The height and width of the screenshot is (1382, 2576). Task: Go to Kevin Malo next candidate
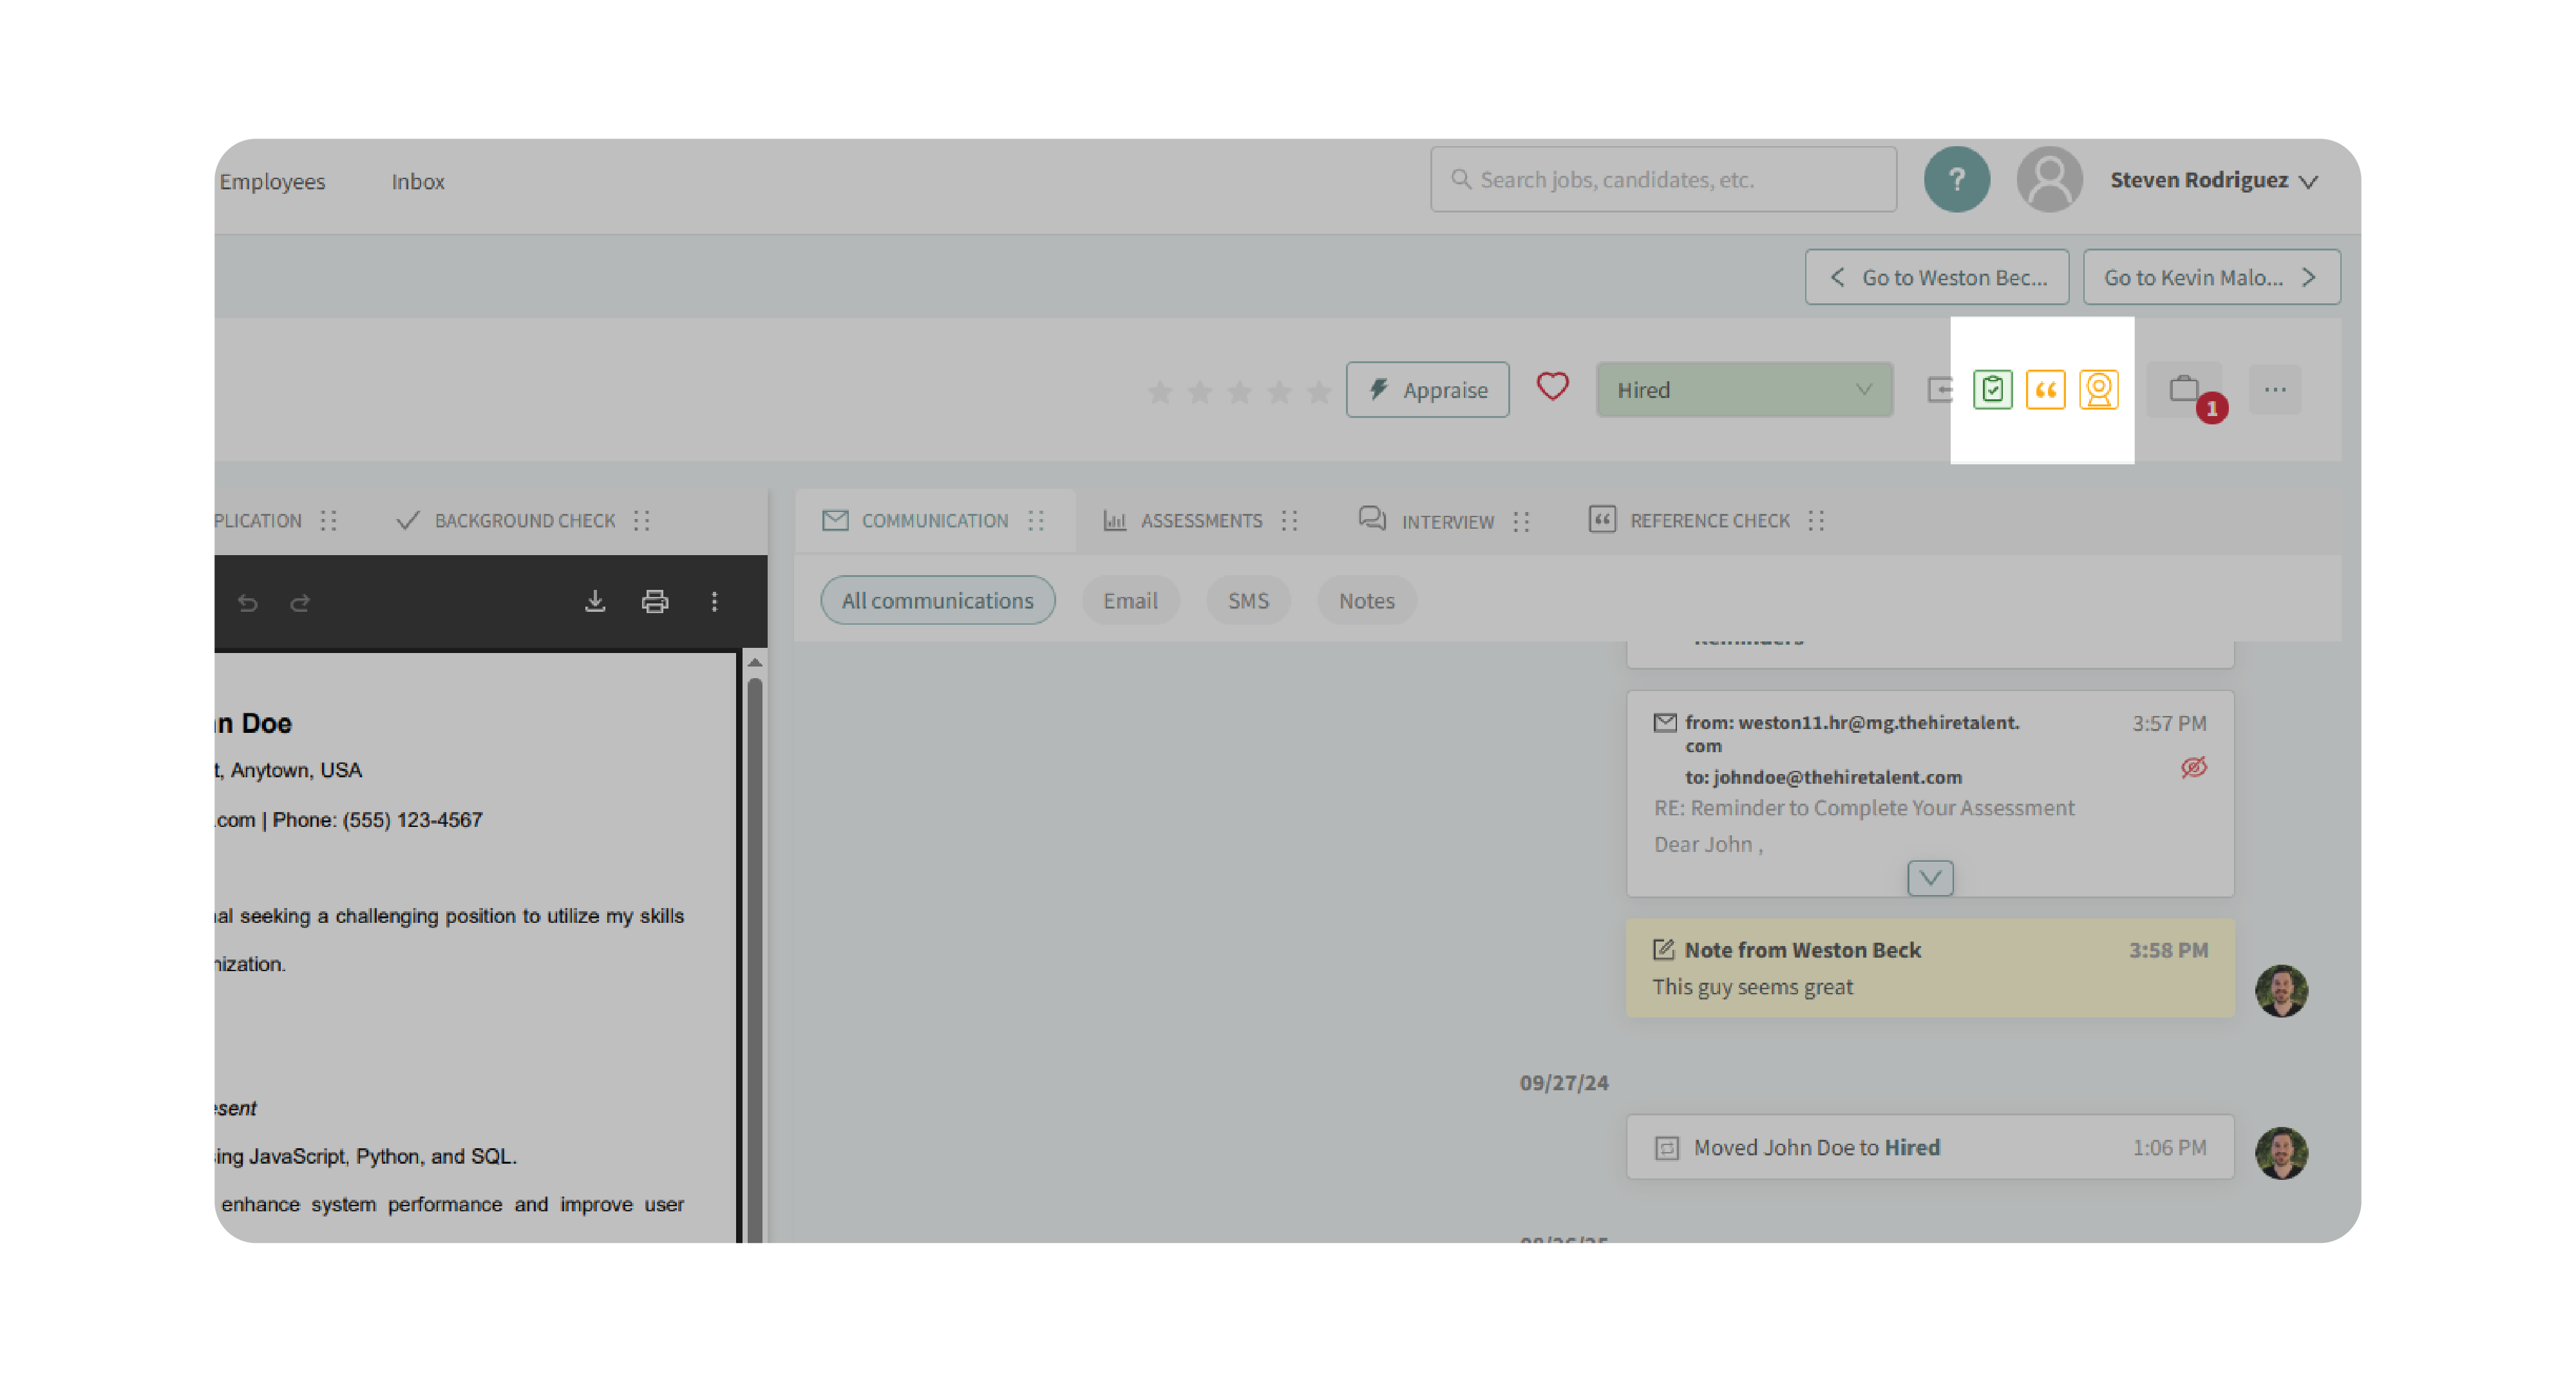pos(2211,277)
